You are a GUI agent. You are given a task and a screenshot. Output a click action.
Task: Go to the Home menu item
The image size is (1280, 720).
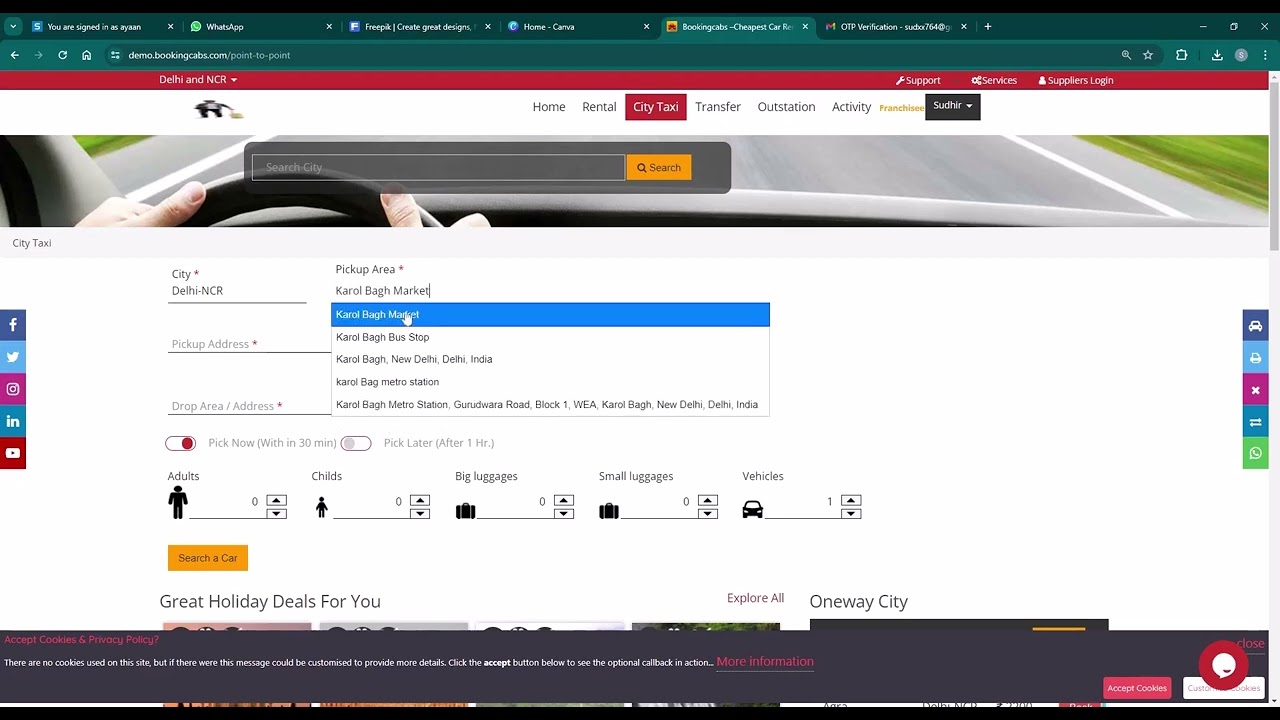549,107
